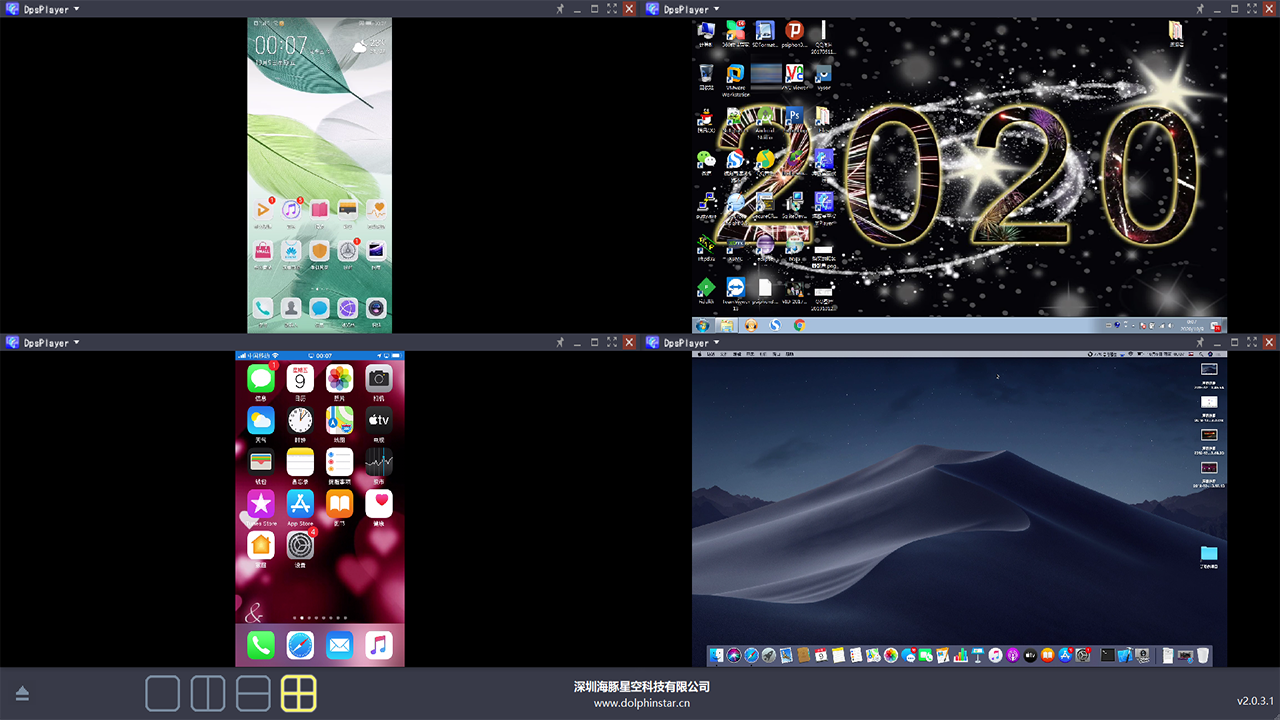Enter fullscreen for the bottom-left player pane
This screenshot has width=1280, height=720.
tap(612, 343)
